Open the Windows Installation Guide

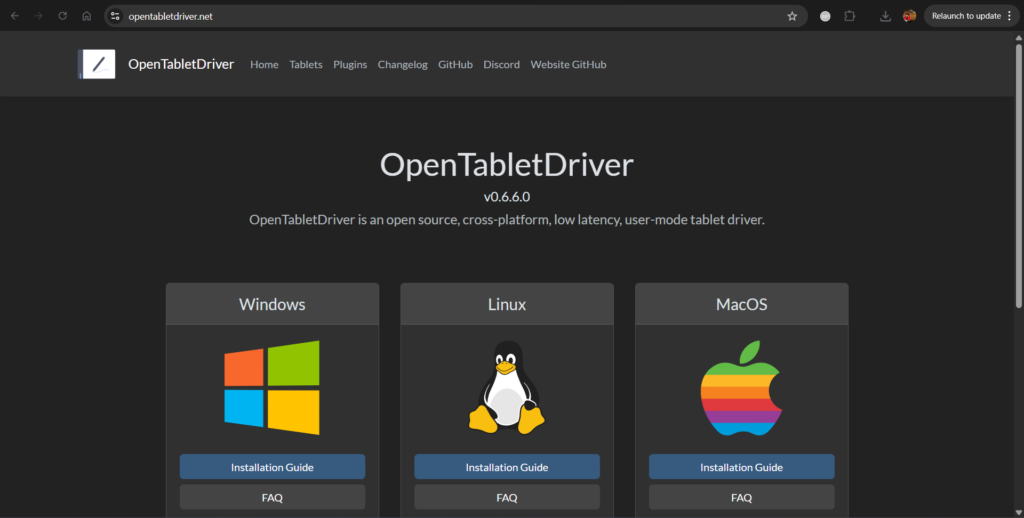coord(272,467)
